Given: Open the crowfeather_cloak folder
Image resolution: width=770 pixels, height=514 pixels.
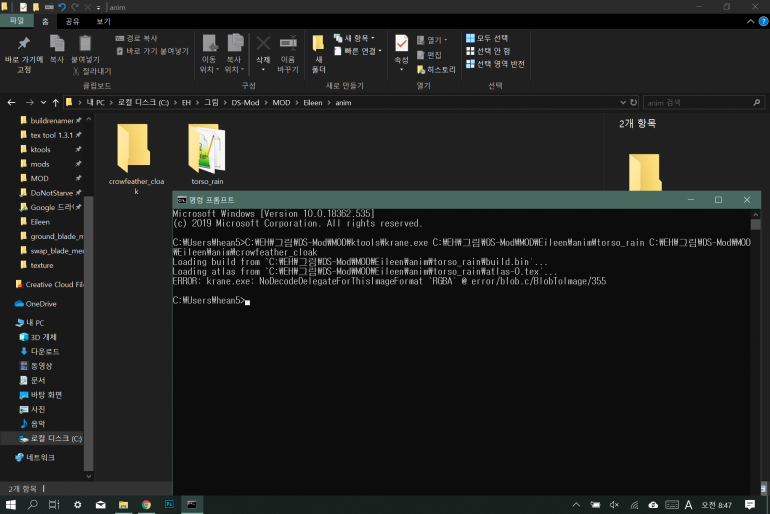Looking at the screenshot, I should click(135, 148).
